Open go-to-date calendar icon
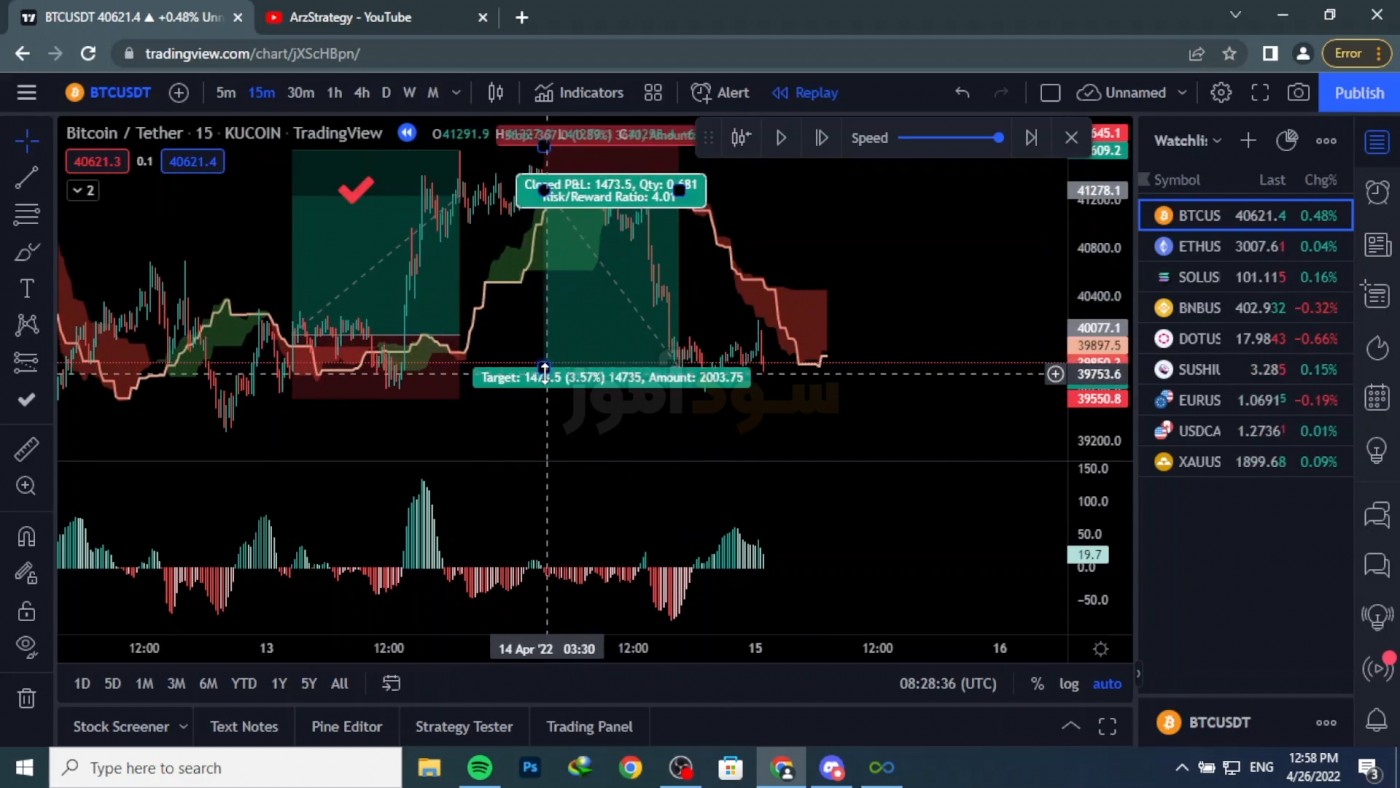Screen dimensions: 1400x788 point(391,684)
